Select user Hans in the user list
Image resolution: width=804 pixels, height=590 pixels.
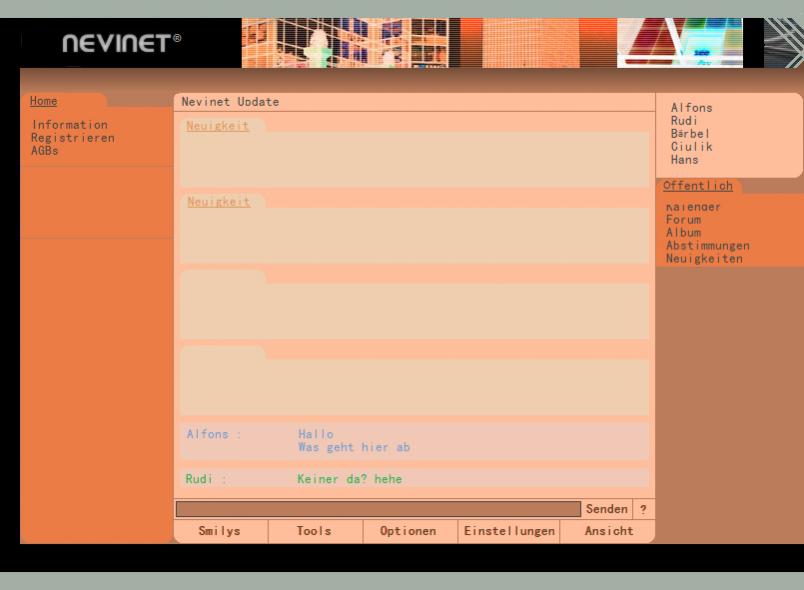click(x=685, y=160)
